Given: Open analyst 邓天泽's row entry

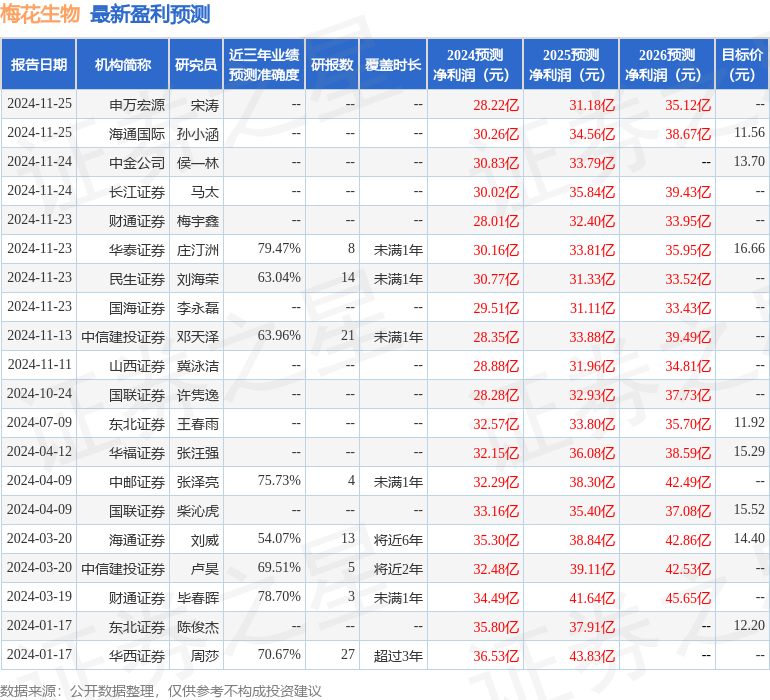Looking at the screenshot, I should (198, 337).
